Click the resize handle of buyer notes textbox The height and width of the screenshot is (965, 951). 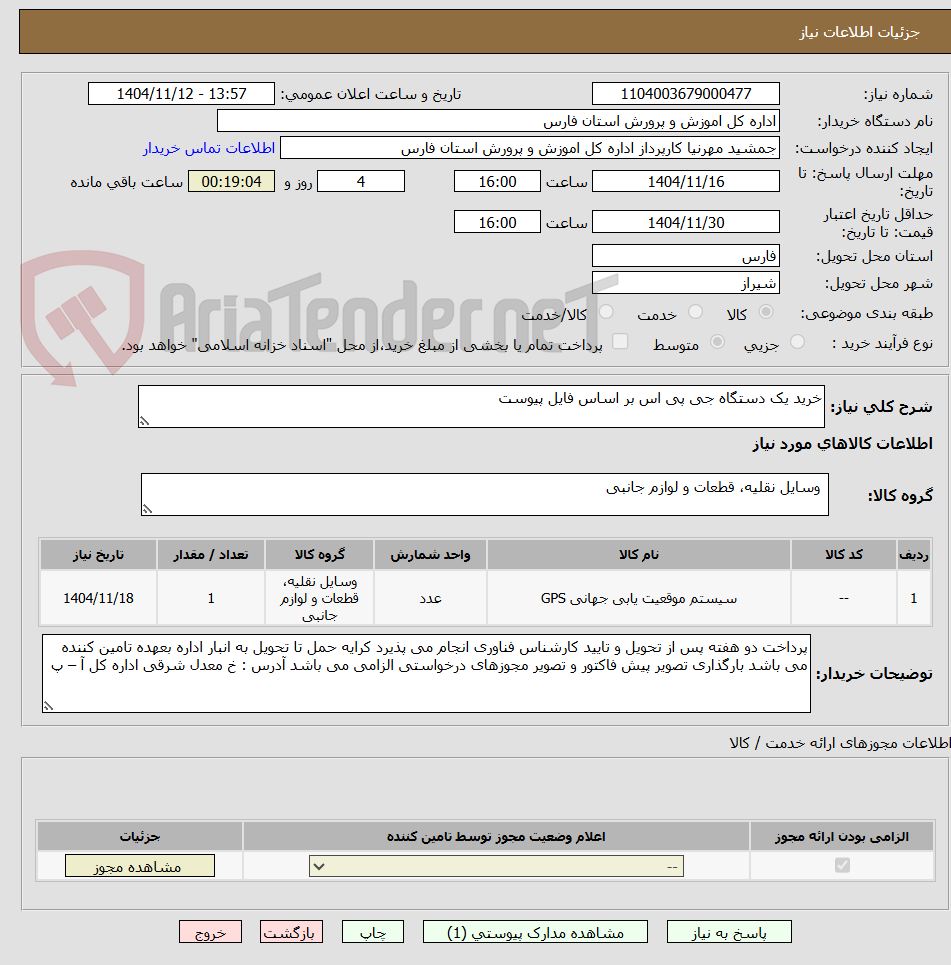click(48, 706)
